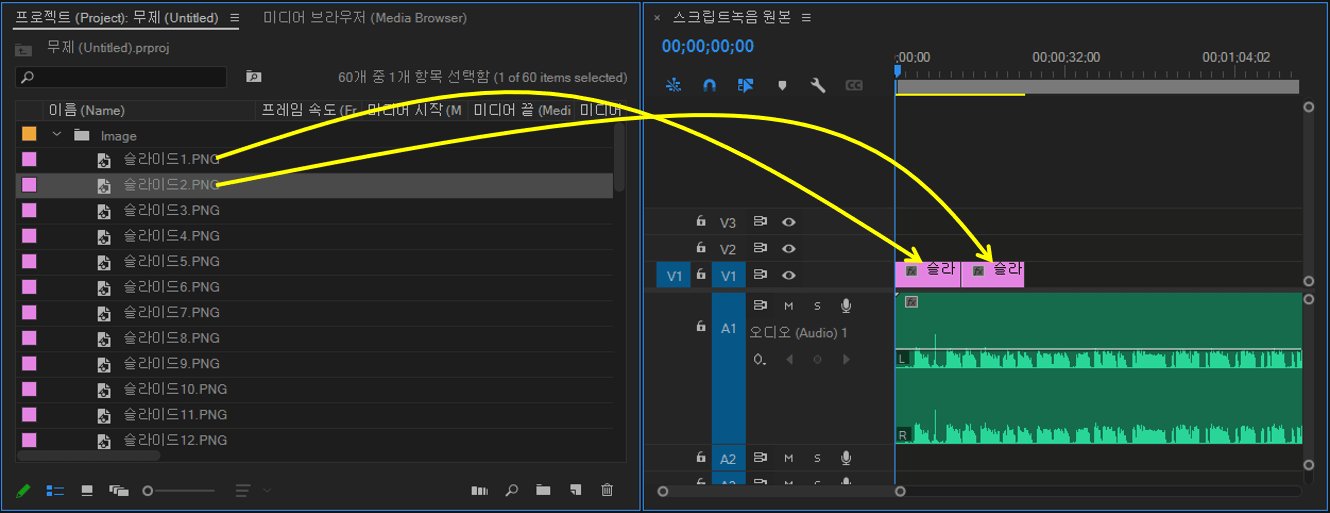The width and height of the screenshot is (1330, 513).
Task: Click the timecode 00;00;00;00 field
Action: pos(708,46)
